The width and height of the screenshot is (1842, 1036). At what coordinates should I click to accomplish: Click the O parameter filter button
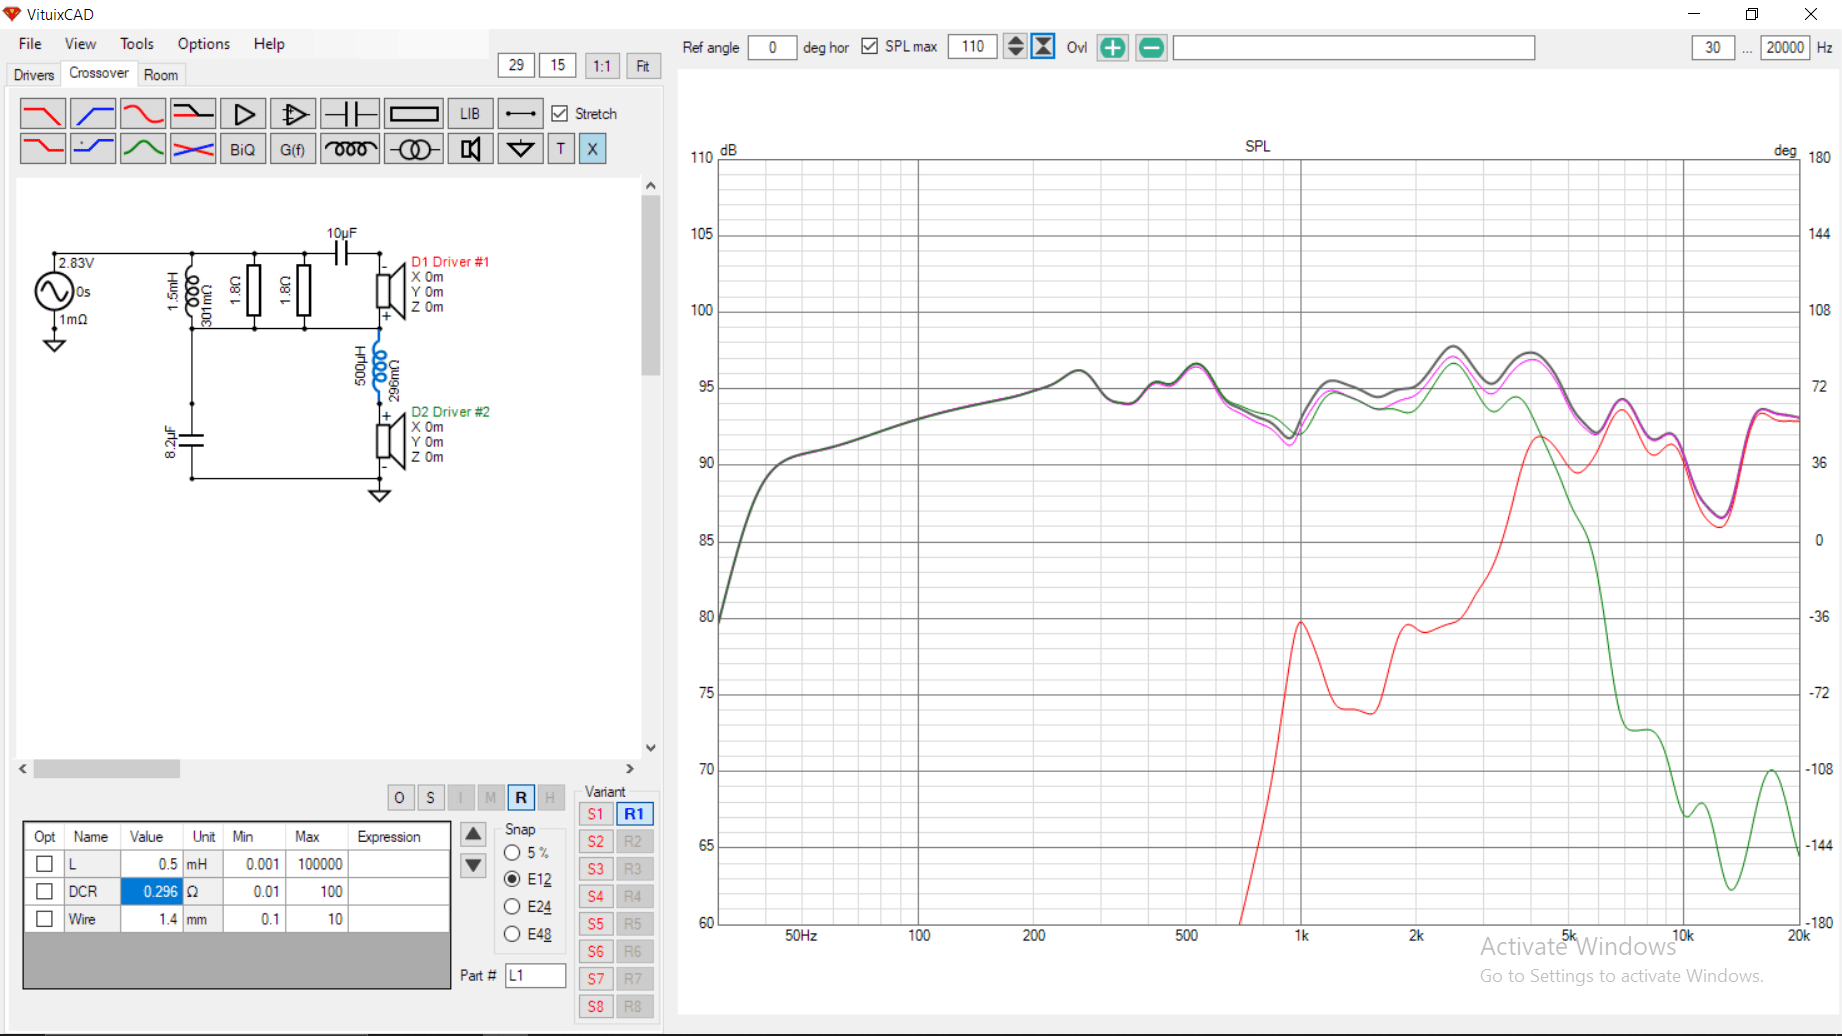click(400, 797)
